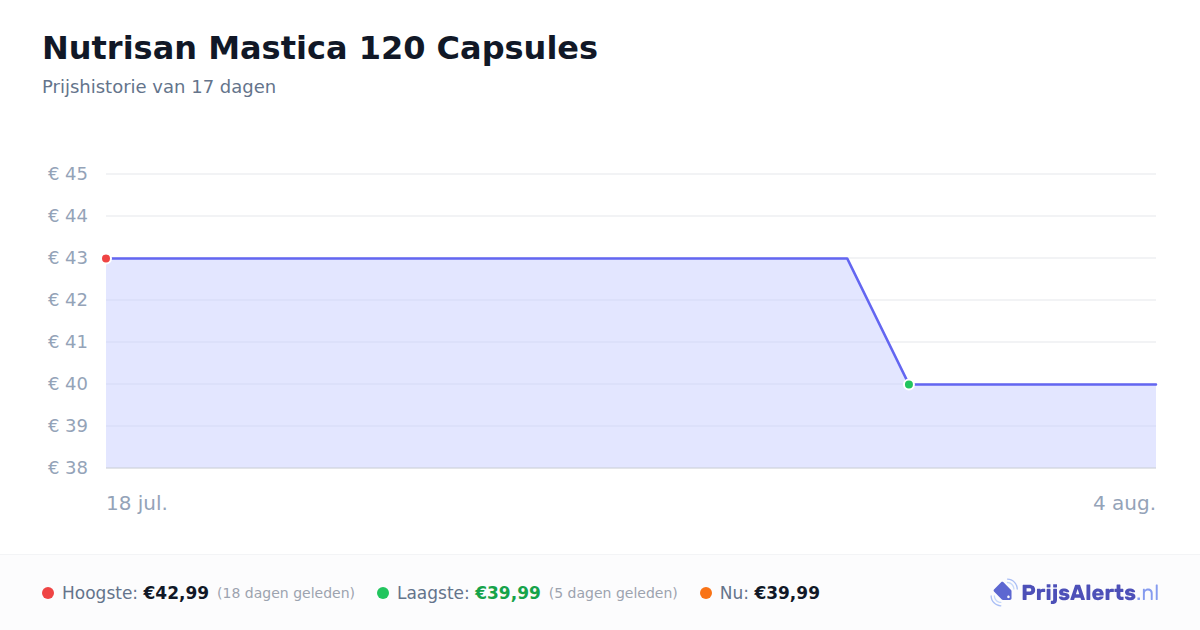The height and width of the screenshot is (630, 1200).
Task: Click the 18 dagen geleden note
Action: tap(286, 593)
